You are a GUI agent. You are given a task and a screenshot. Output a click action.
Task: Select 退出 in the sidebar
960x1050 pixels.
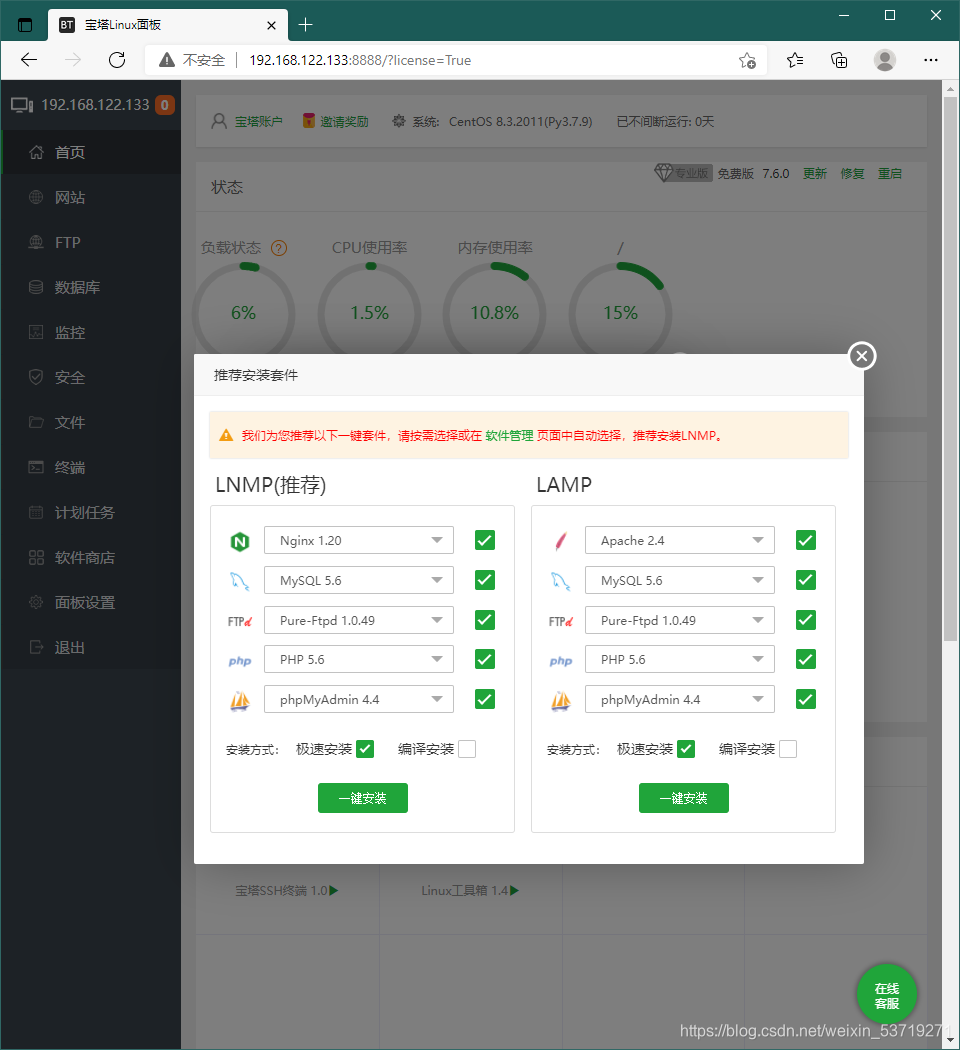(x=91, y=648)
